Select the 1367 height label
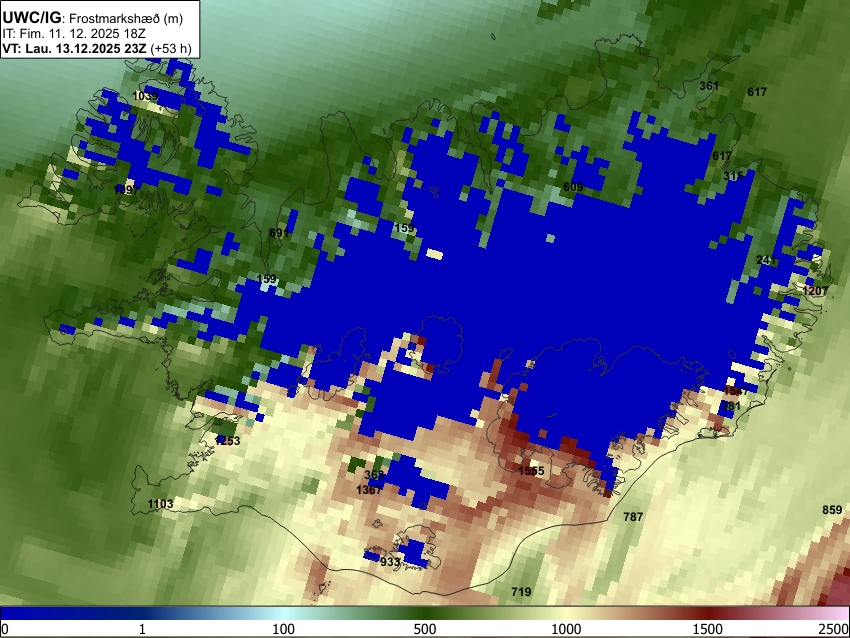 pyautogui.click(x=369, y=490)
